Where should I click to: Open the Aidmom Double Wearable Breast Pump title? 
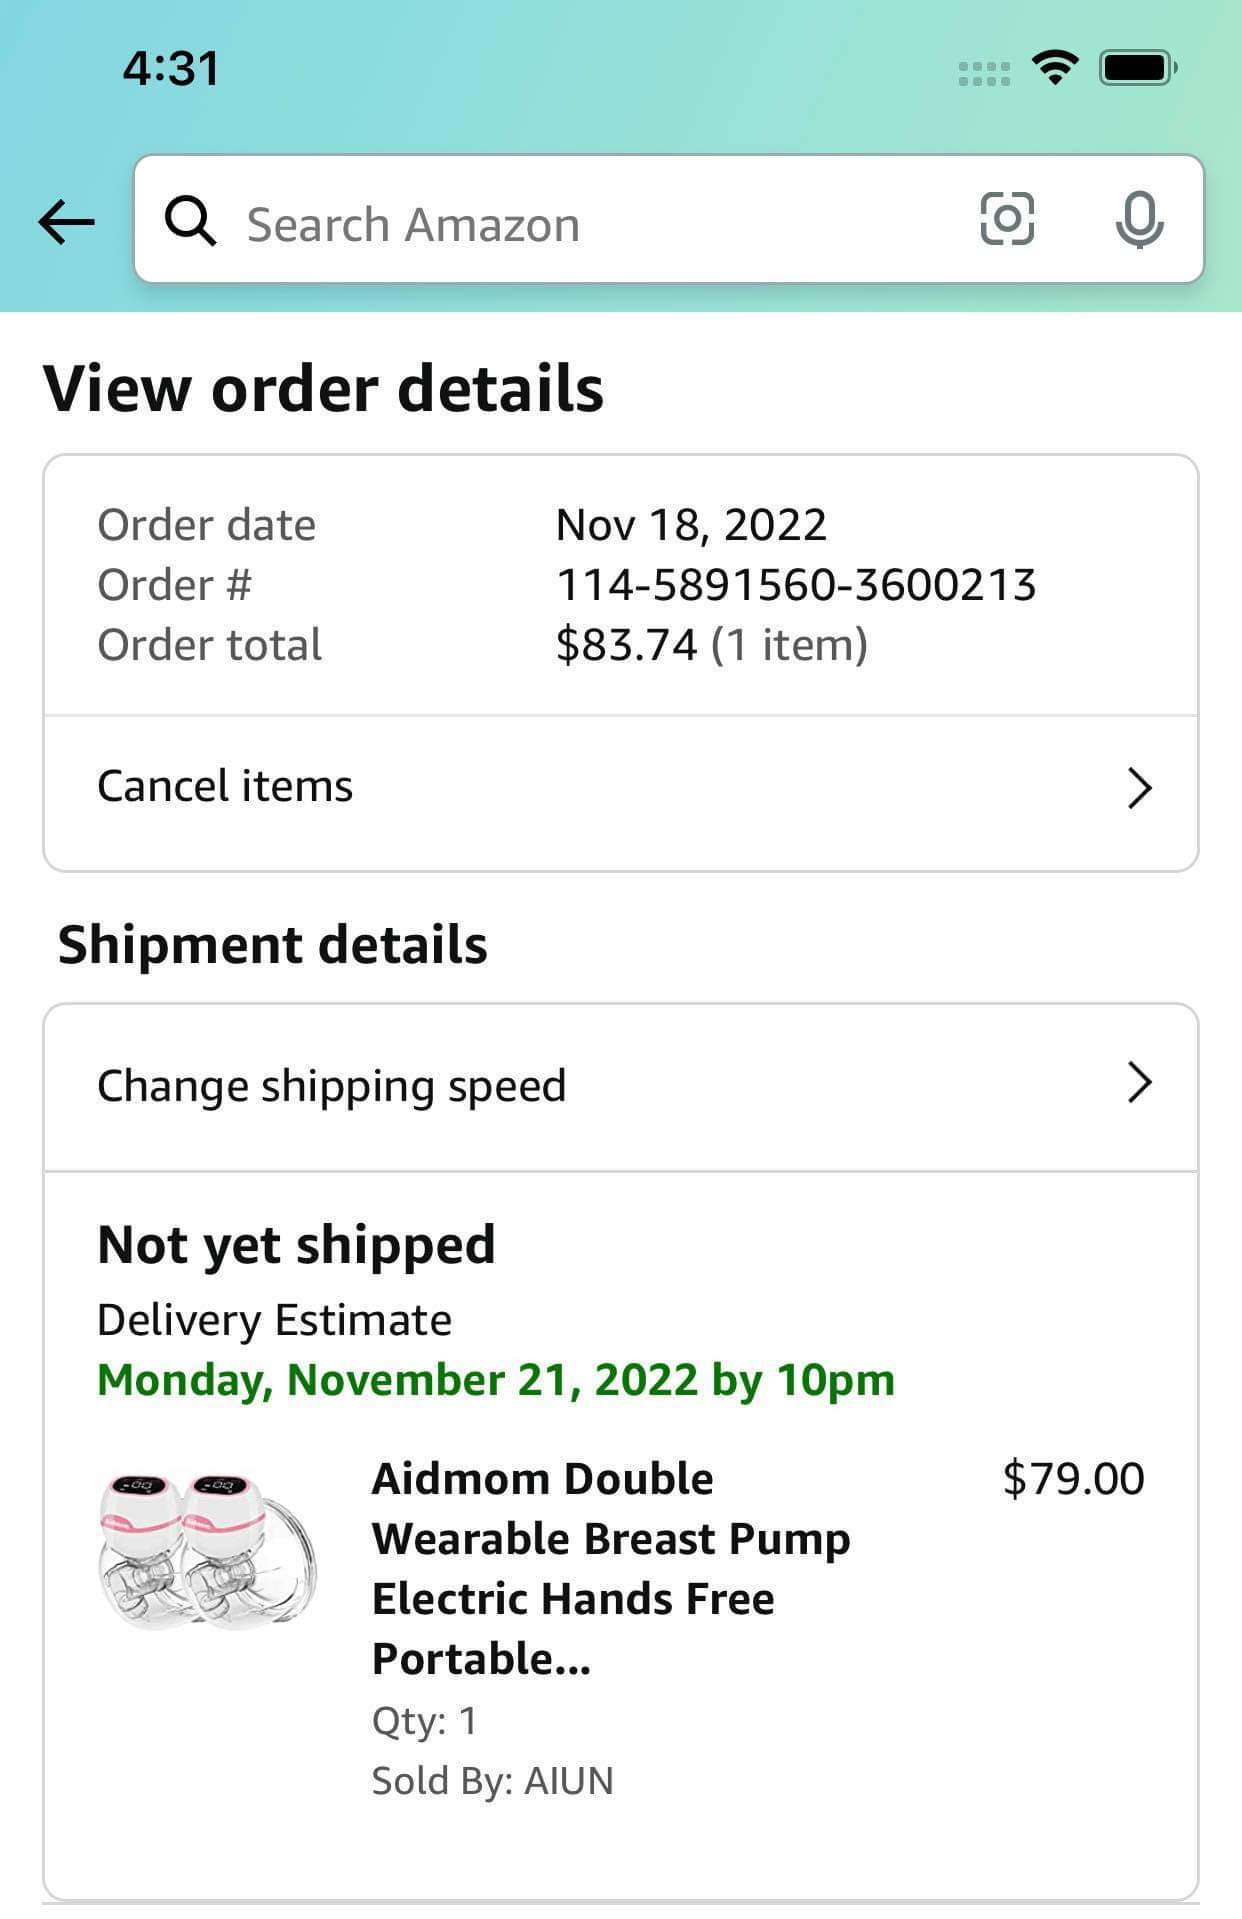(x=611, y=1568)
